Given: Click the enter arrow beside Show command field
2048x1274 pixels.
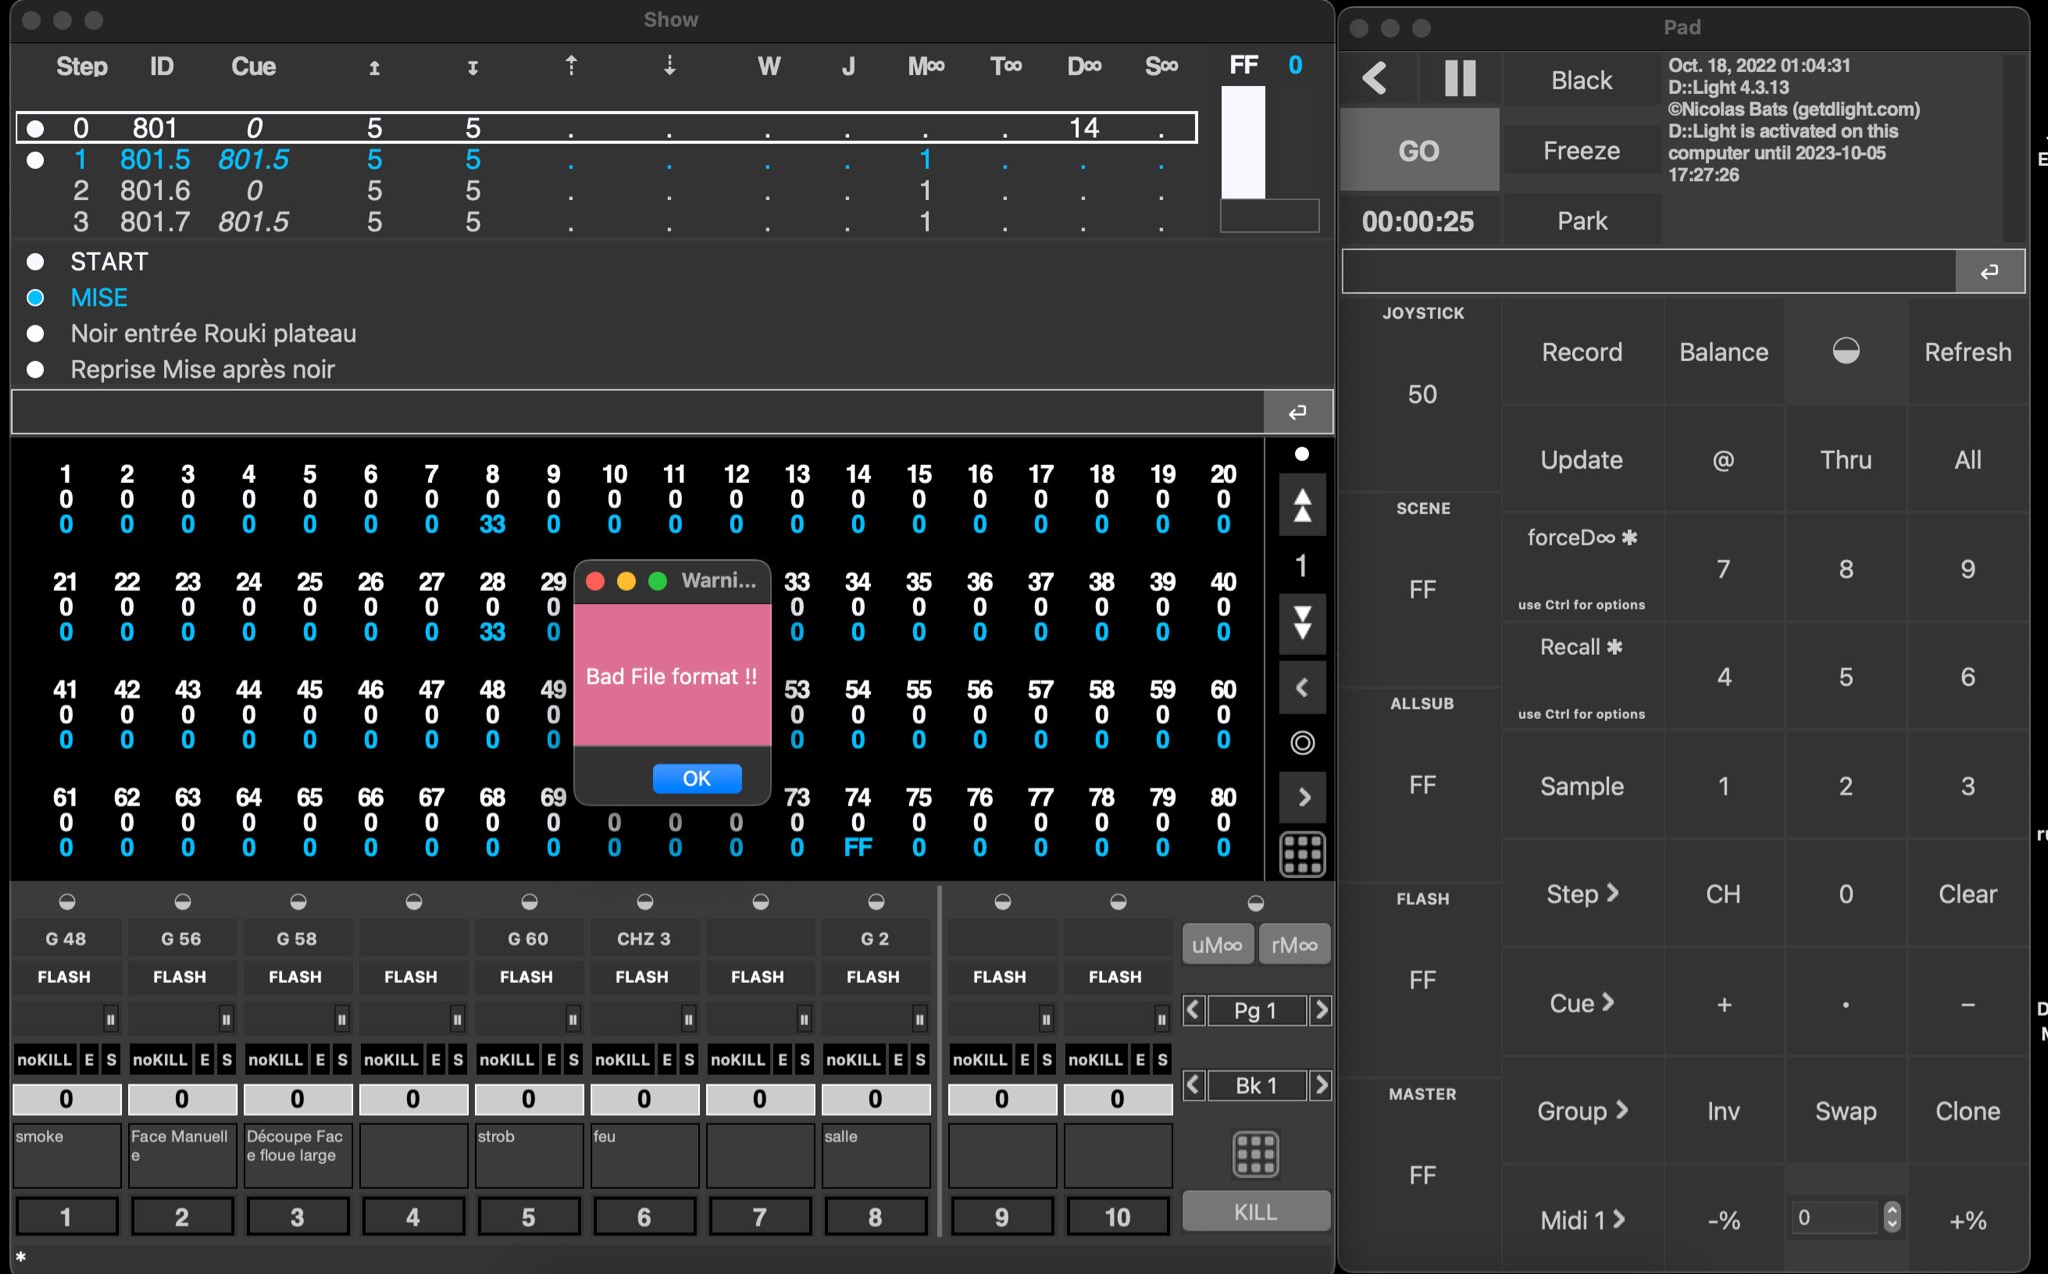Looking at the screenshot, I should [1297, 412].
